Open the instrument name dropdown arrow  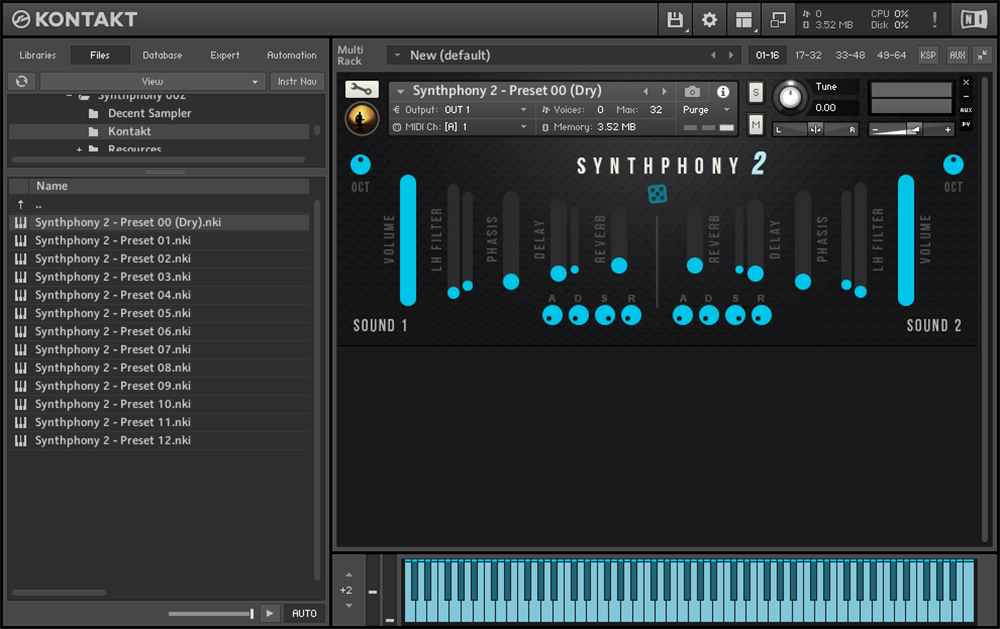tap(401, 92)
